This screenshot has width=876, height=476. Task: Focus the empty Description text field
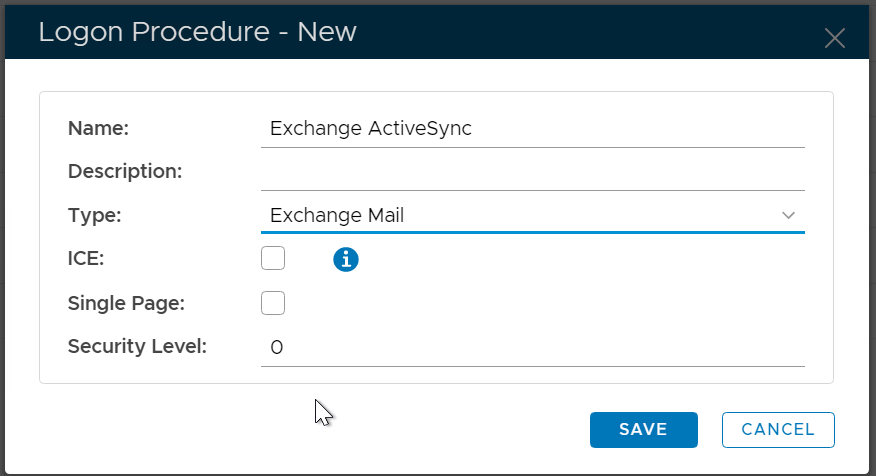[x=532, y=172]
